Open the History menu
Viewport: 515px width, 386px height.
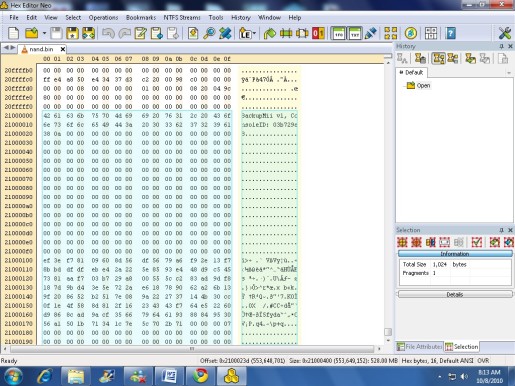point(241,17)
